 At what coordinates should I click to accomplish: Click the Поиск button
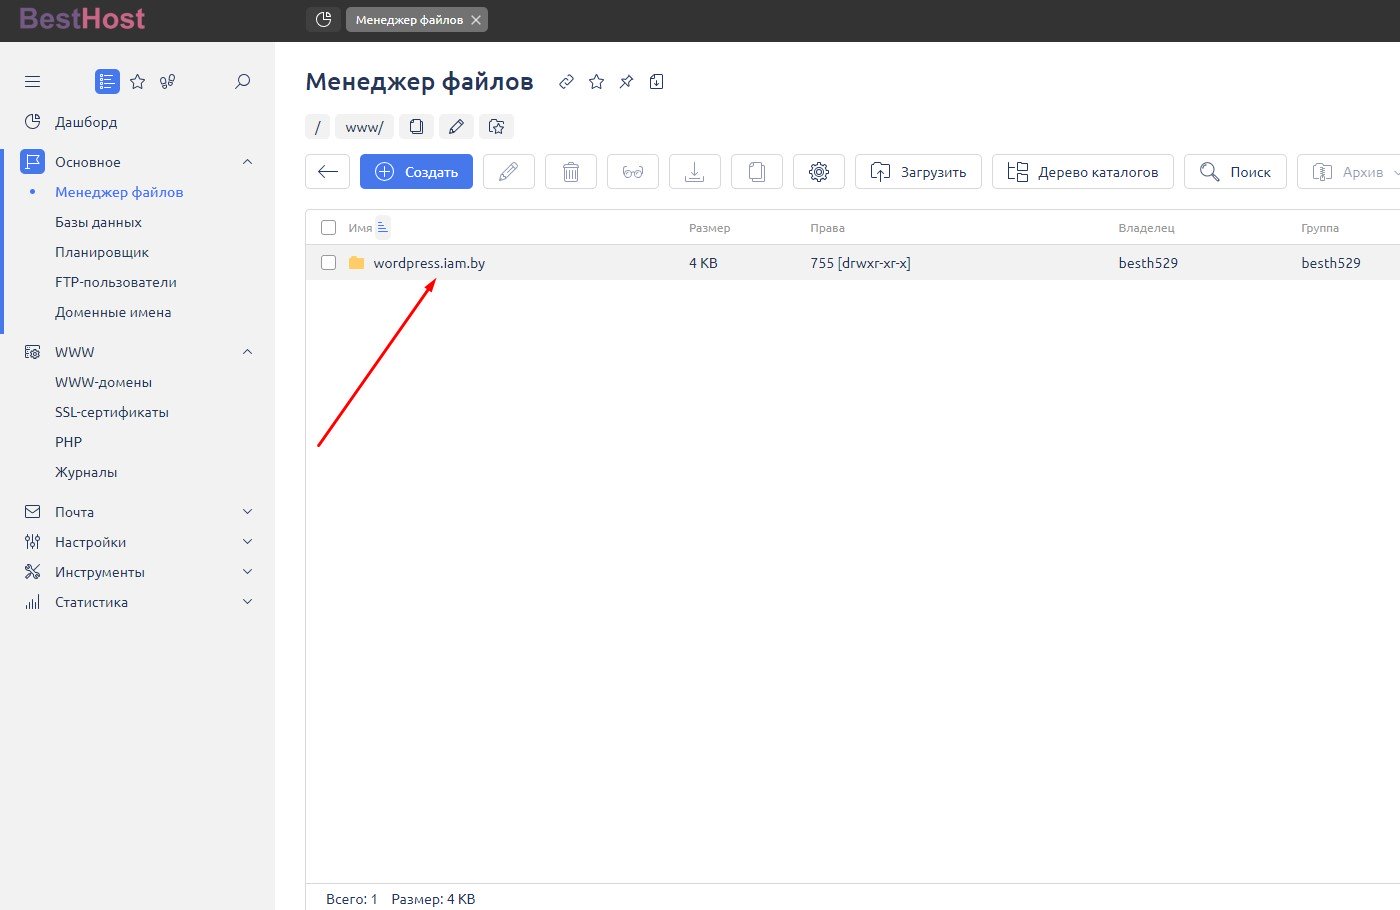click(x=1235, y=172)
